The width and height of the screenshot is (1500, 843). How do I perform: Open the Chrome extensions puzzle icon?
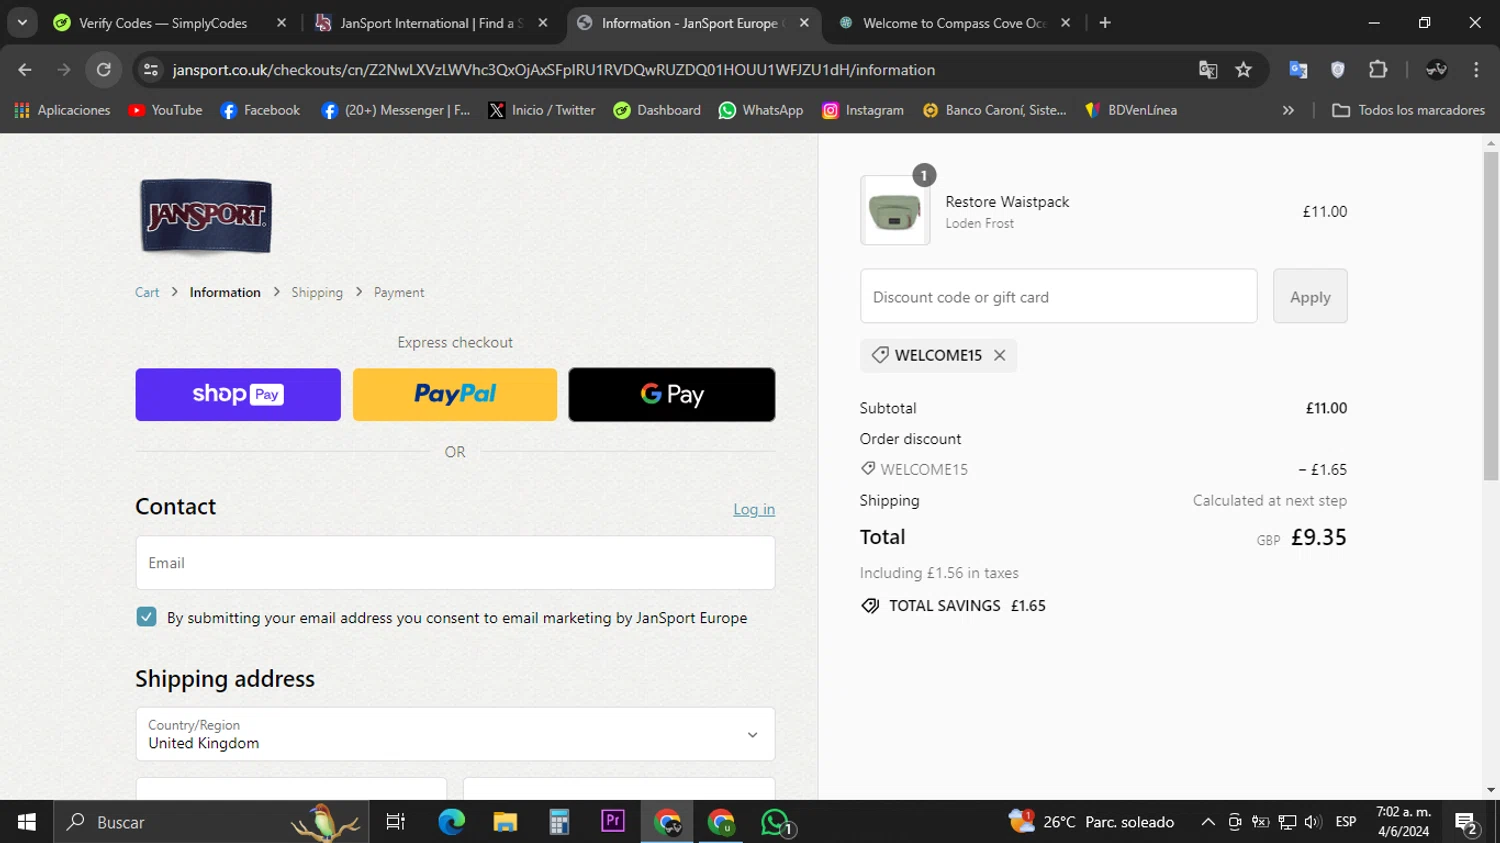(x=1378, y=70)
